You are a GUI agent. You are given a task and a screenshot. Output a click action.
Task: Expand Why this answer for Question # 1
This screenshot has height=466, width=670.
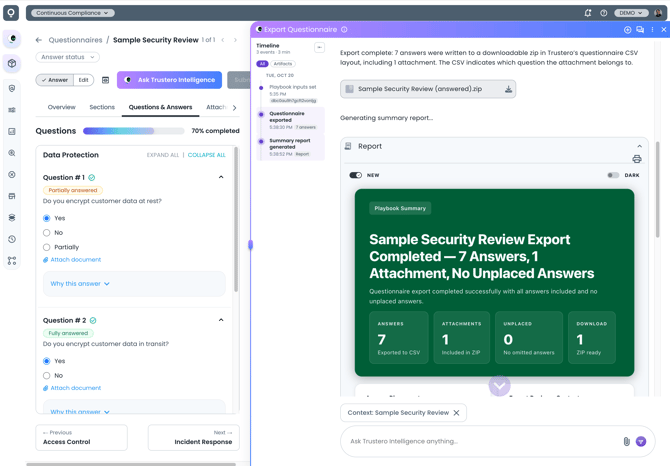pyautogui.click(x=80, y=284)
